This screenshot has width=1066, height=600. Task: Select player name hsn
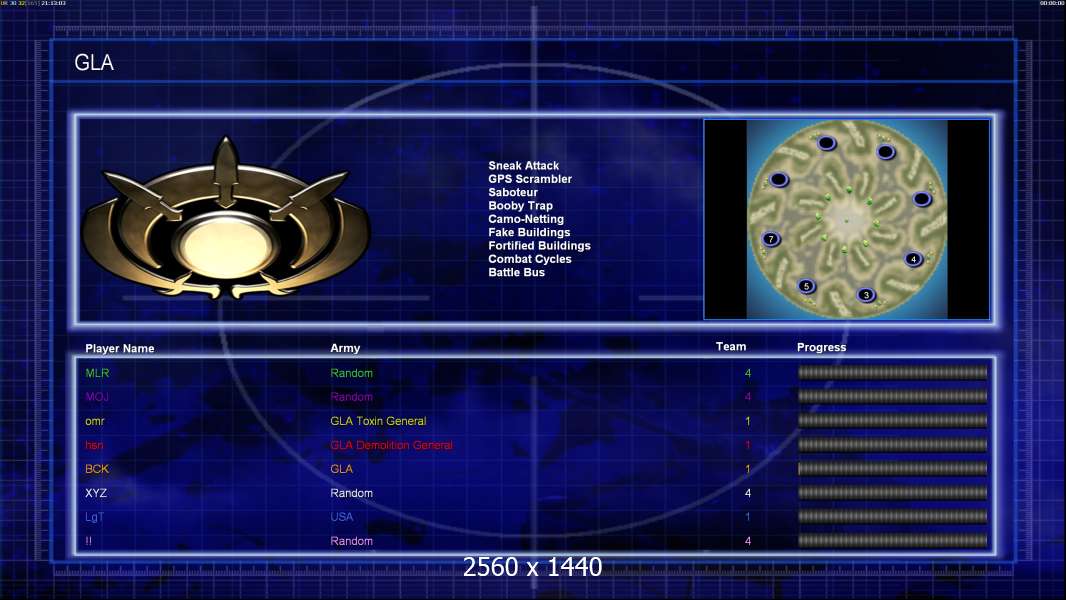pyautogui.click(x=94, y=445)
